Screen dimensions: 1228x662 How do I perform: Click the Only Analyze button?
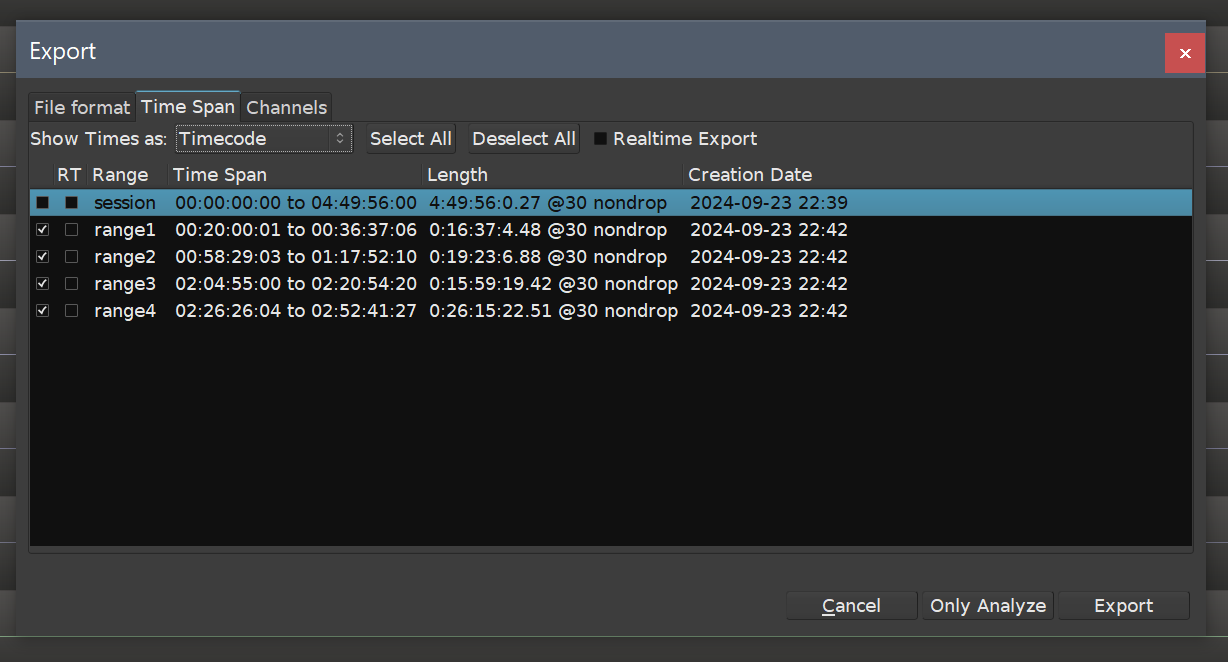[x=987, y=606]
